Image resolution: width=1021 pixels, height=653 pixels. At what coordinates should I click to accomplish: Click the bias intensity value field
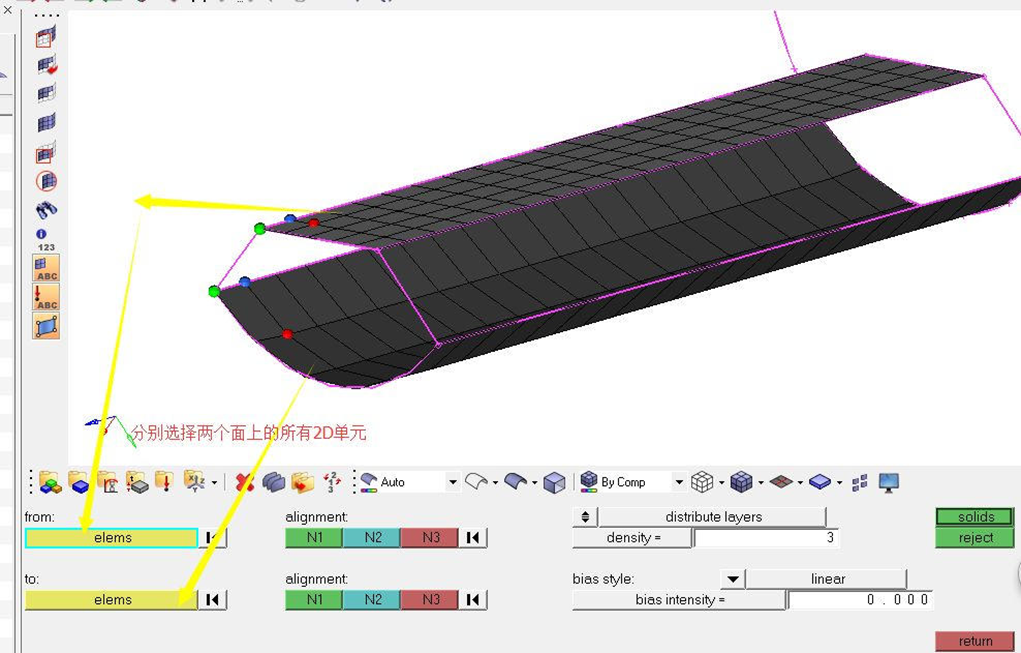860,600
